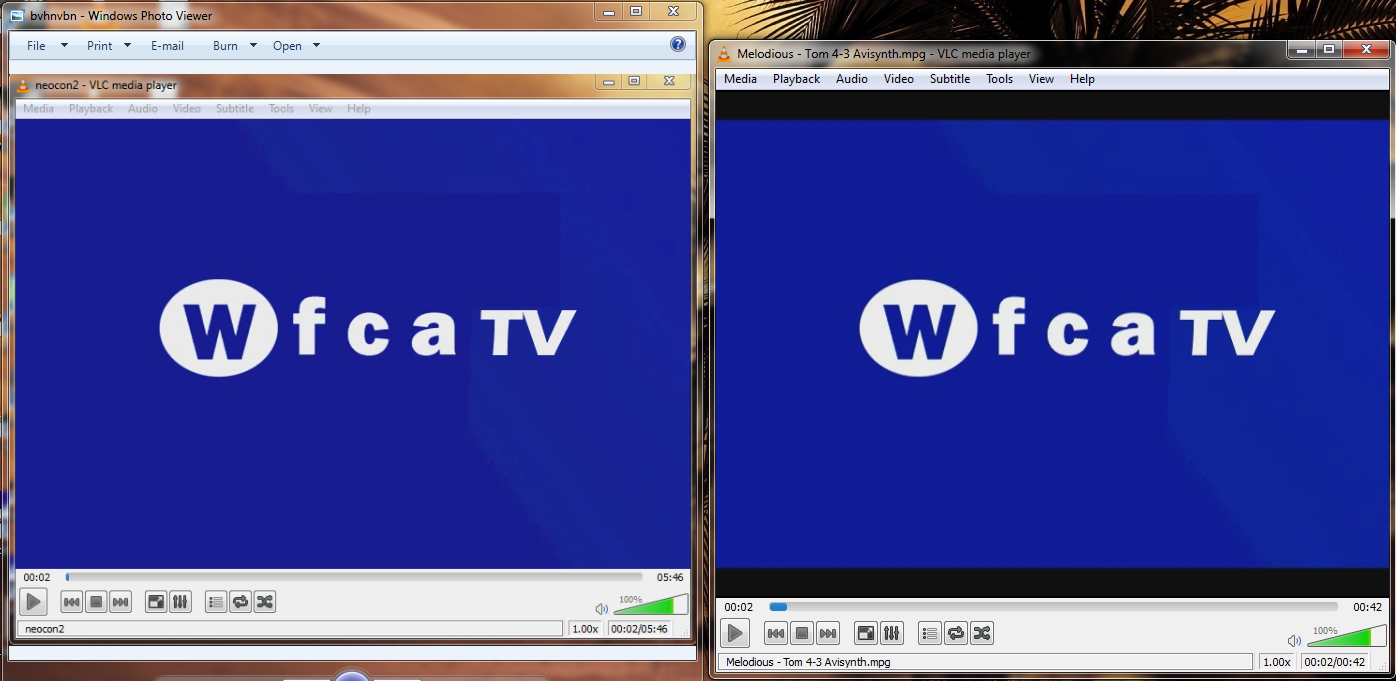Viewport: 1396px width, 681px height.
Task: Click elapsed time 00:02 in Melodious VLC
Action: tap(739, 607)
